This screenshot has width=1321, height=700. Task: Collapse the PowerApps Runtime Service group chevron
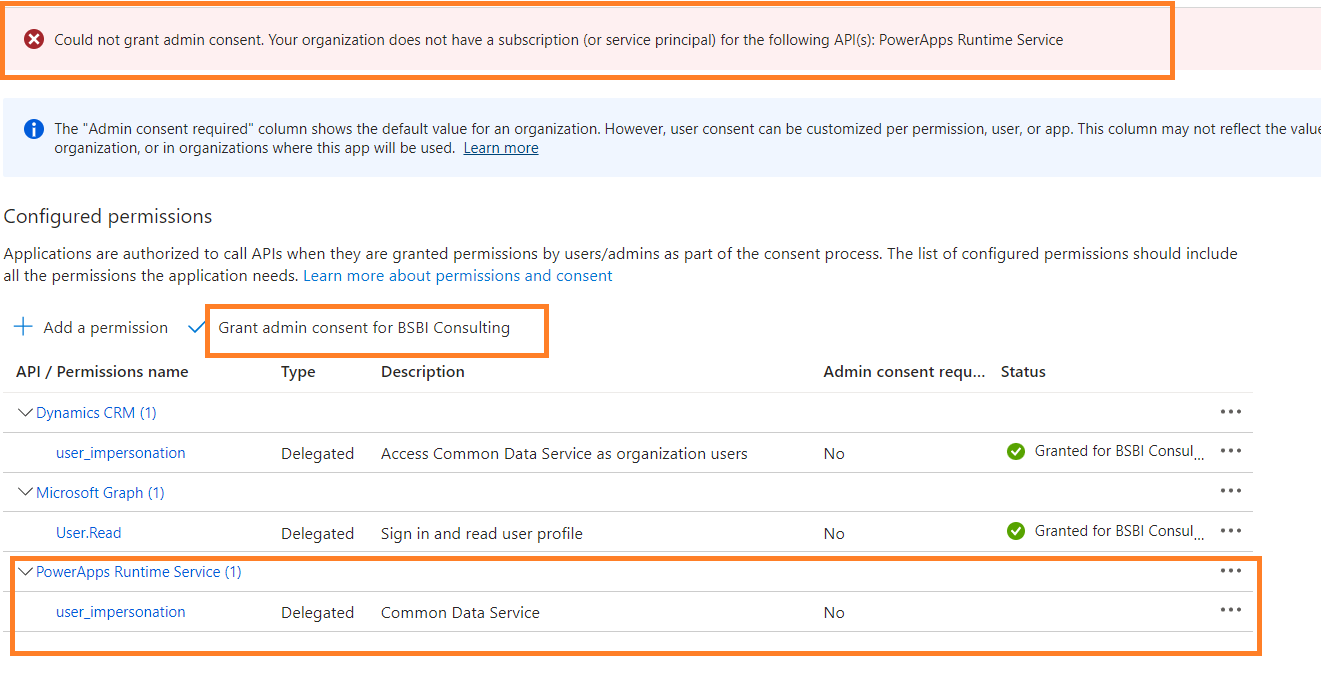point(26,571)
